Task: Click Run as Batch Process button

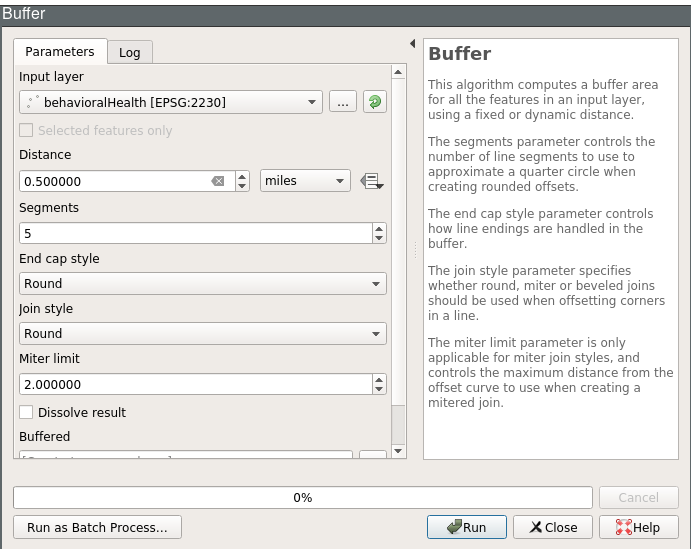Action: point(97,527)
